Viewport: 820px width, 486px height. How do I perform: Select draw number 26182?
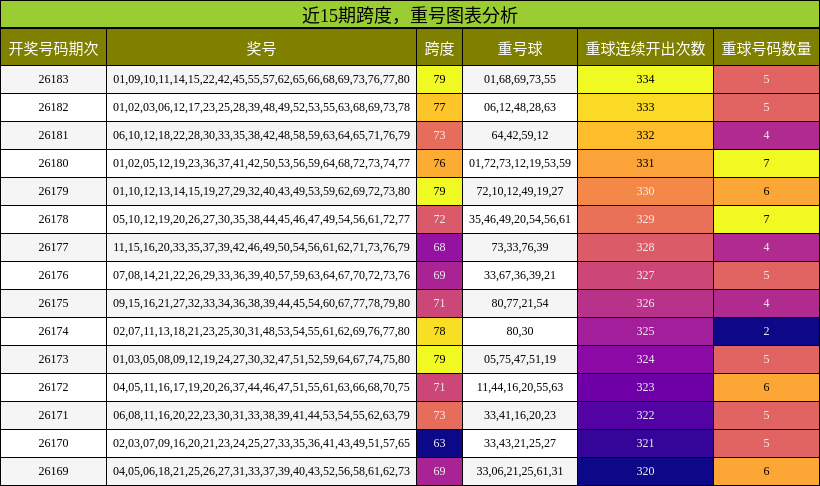53,107
